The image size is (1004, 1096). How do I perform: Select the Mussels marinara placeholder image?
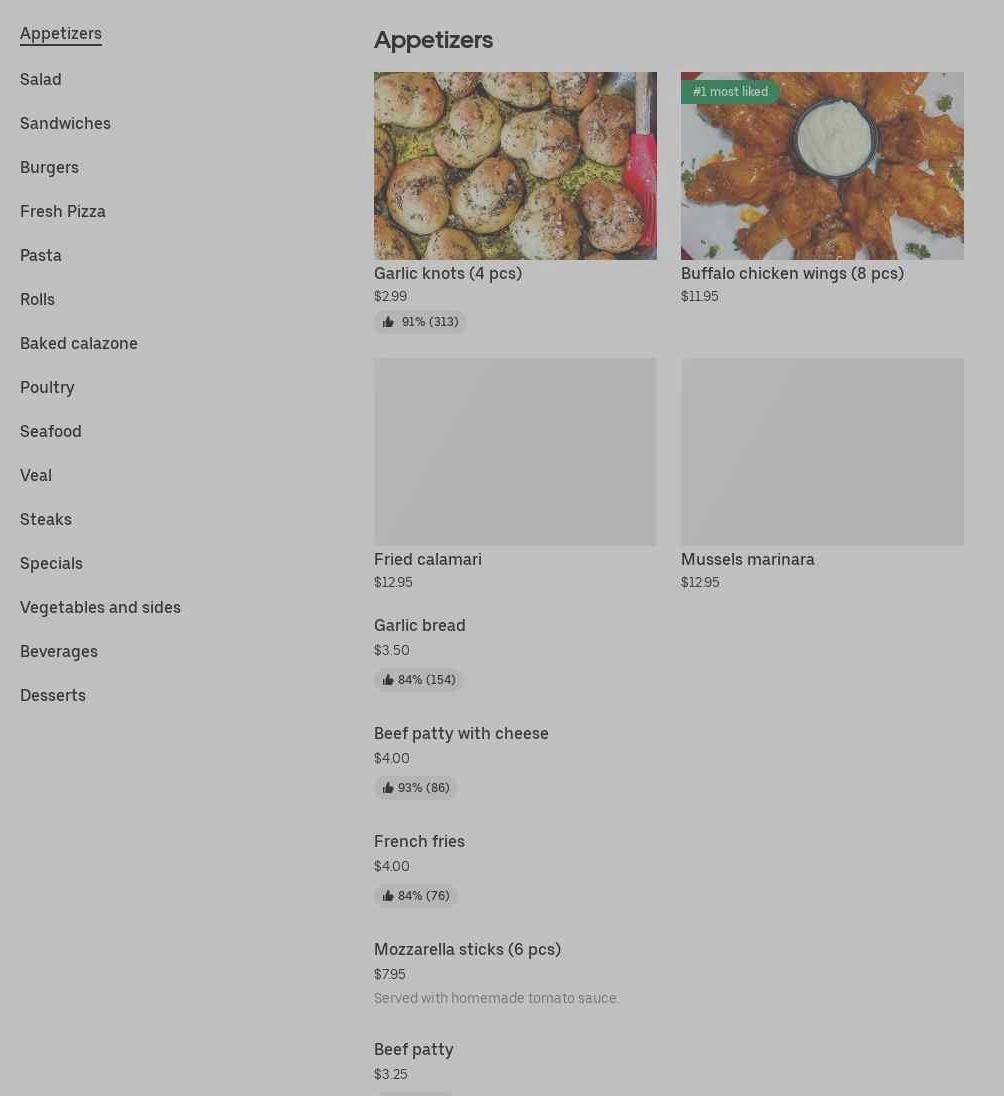pyautogui.click(x=822, y=452)
